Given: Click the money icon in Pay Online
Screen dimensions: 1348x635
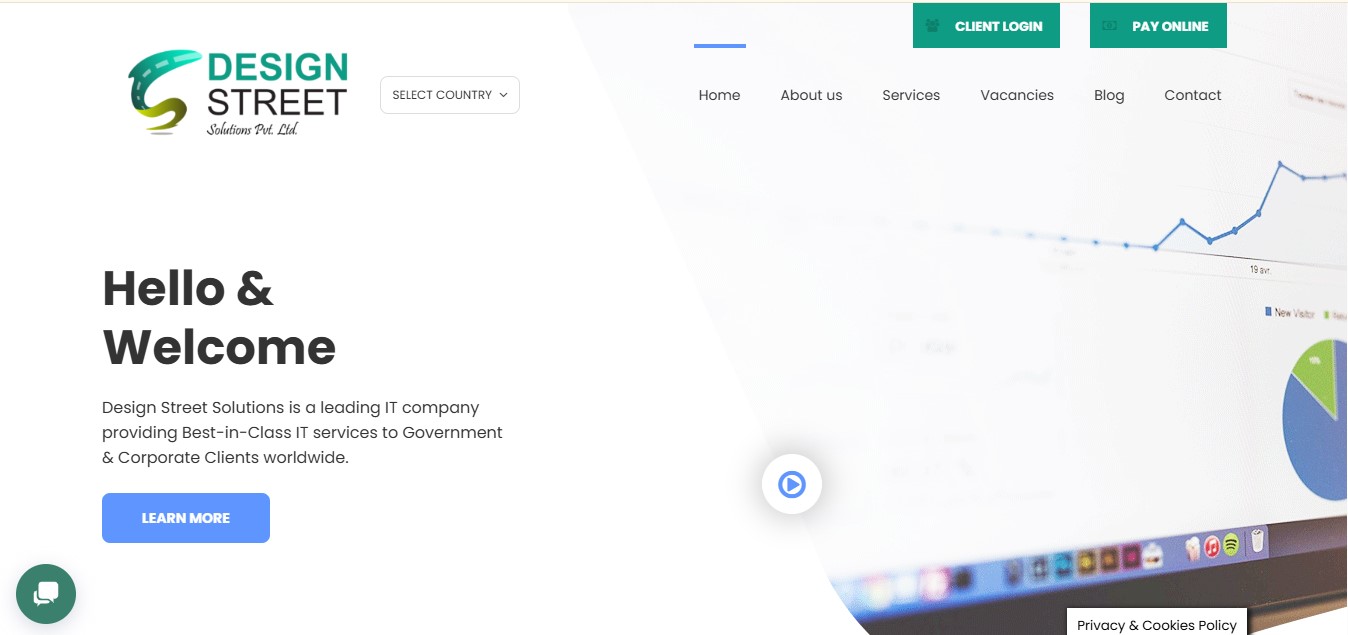Looking at the screenshot, I should (1110, 26).
